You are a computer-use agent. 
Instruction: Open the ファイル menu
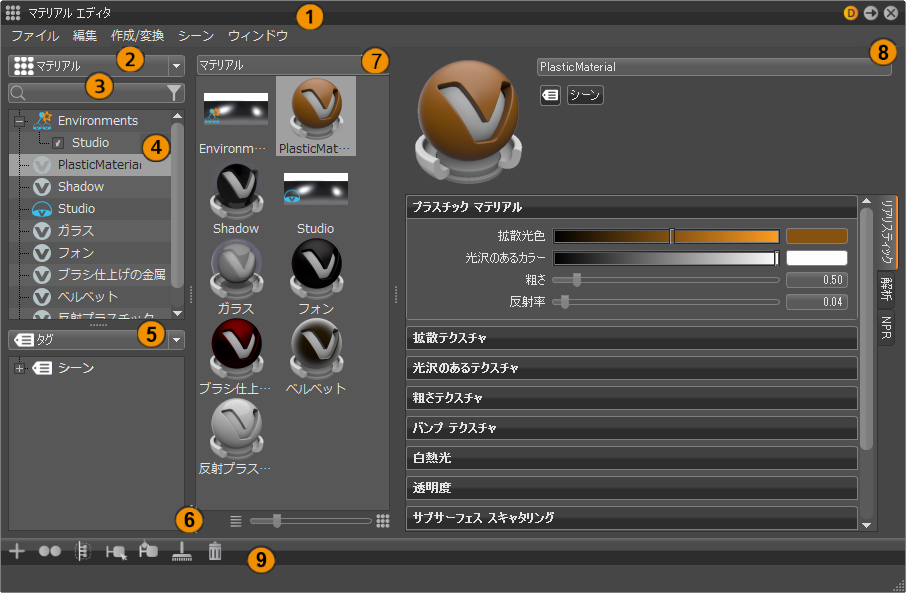(x=35, y=36)
